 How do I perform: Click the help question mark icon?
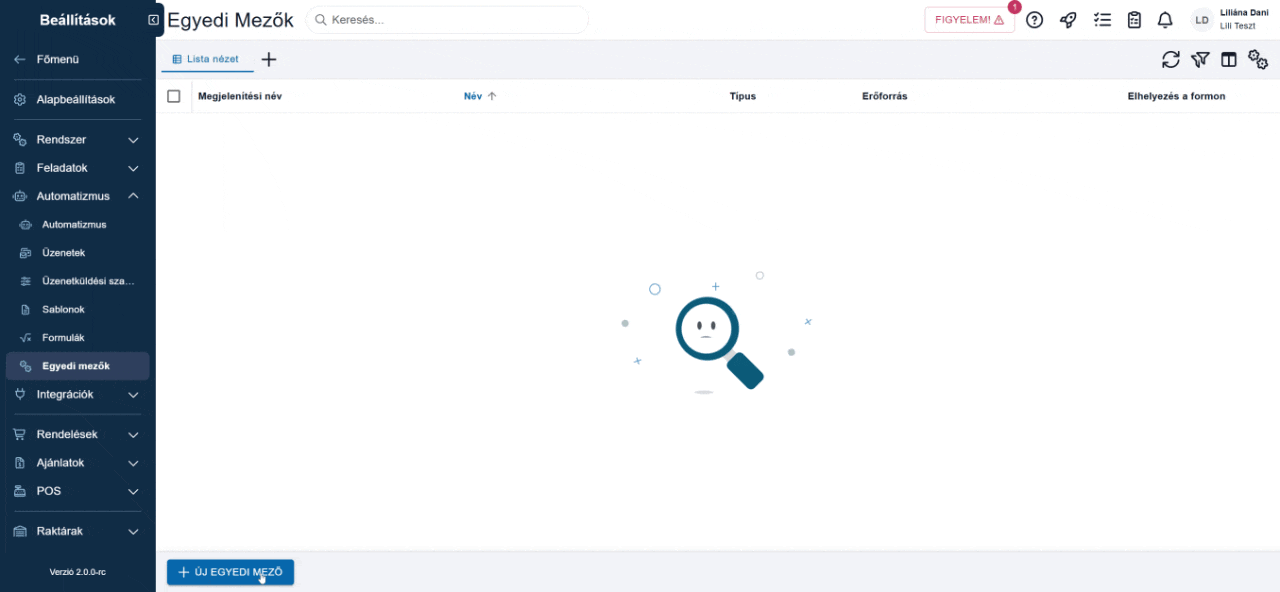(1035, 20)
